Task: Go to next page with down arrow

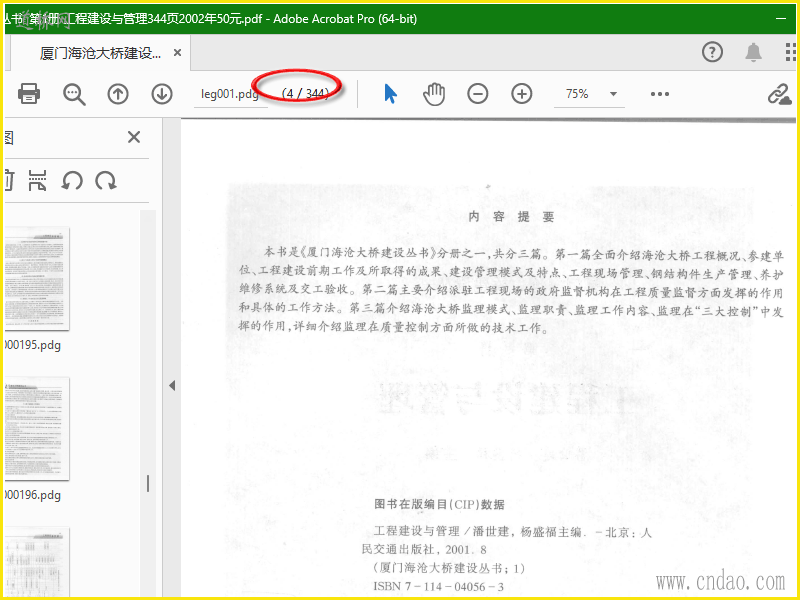Action: [162, 94]
